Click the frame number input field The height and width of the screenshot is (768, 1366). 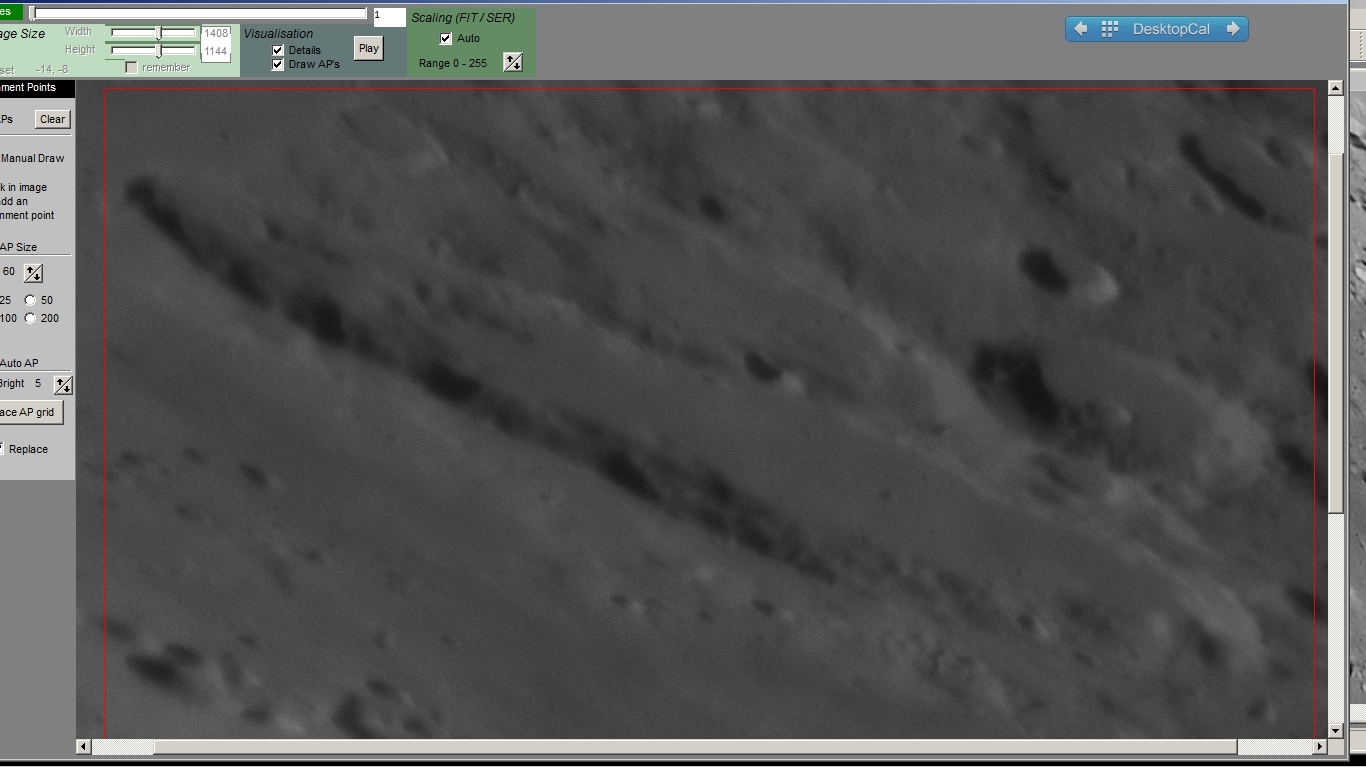point(389,16)
